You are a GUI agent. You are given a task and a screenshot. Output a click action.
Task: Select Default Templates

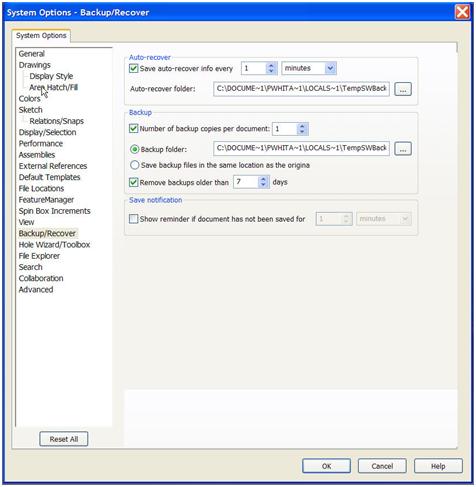click(x=49, y=177)
